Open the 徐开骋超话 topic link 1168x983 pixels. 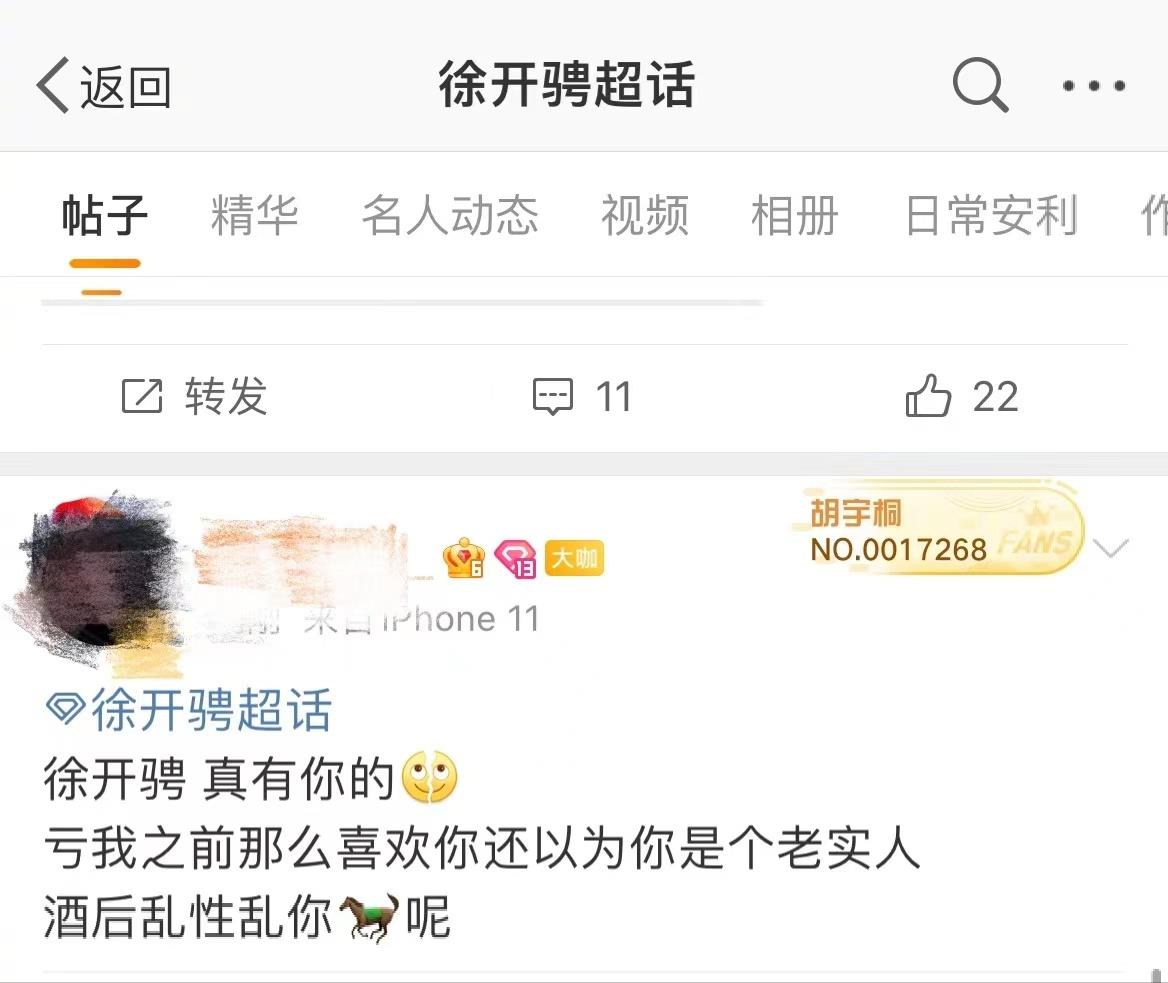tap(212, 709)
